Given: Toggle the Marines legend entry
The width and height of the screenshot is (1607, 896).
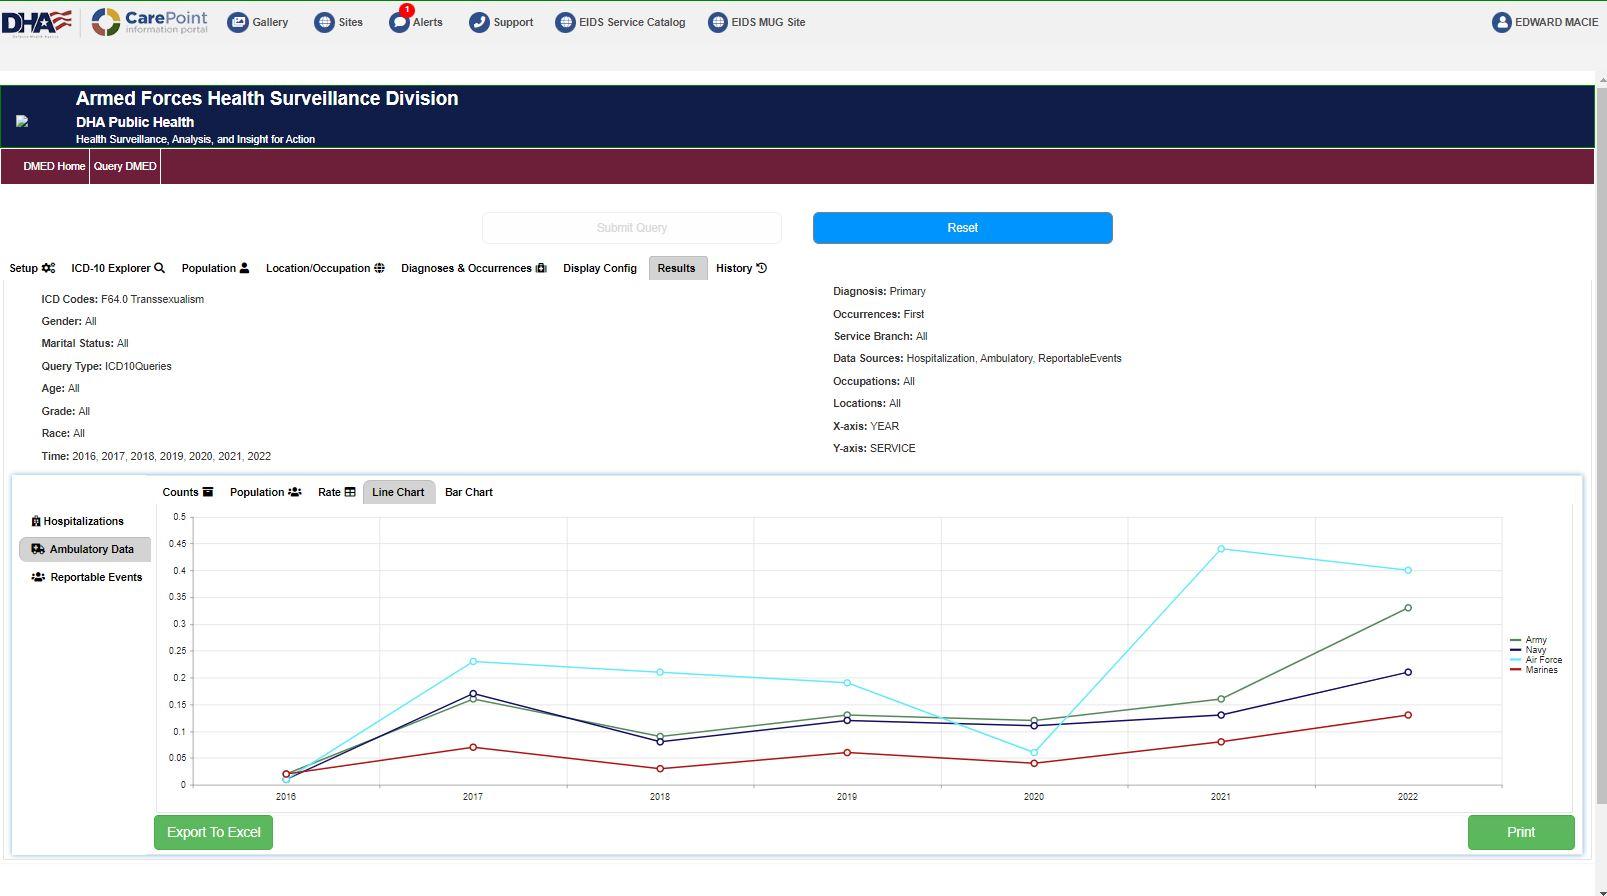Looking at the screenshot, I should 1534,670.
